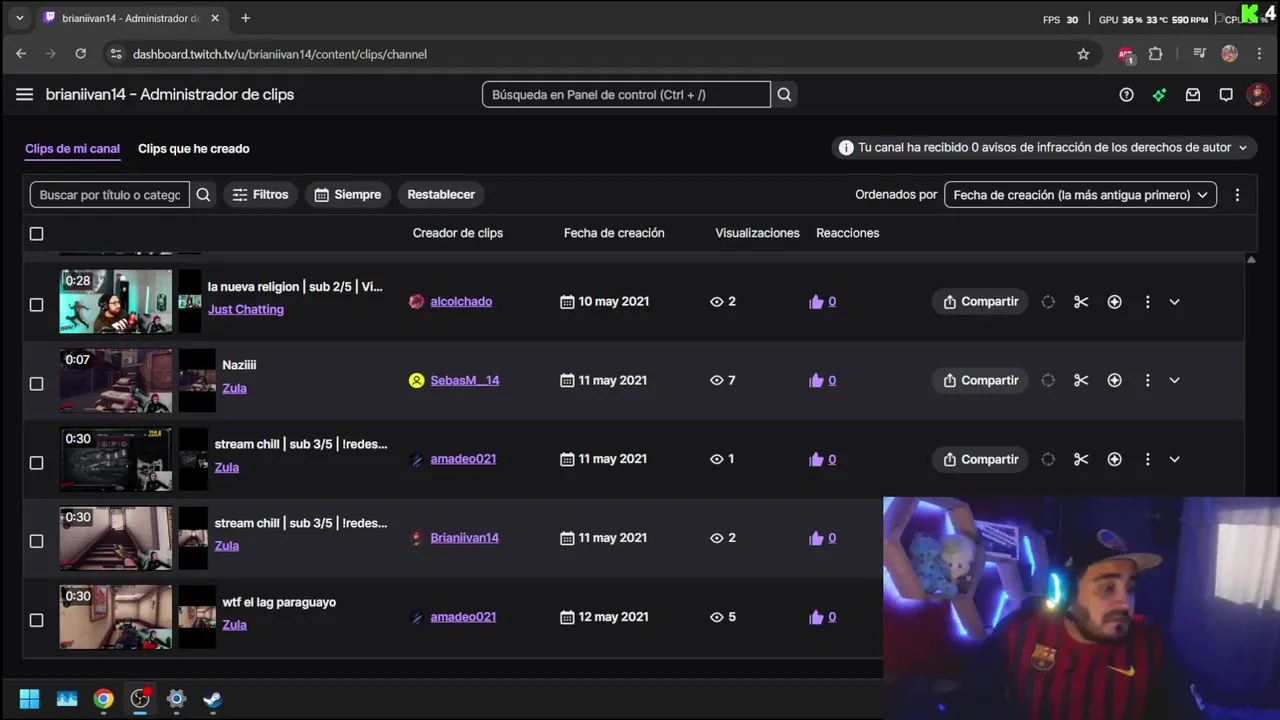Open the SebasM__14 creator link
Screen dimensions: 1280x720
pos(464,380)
